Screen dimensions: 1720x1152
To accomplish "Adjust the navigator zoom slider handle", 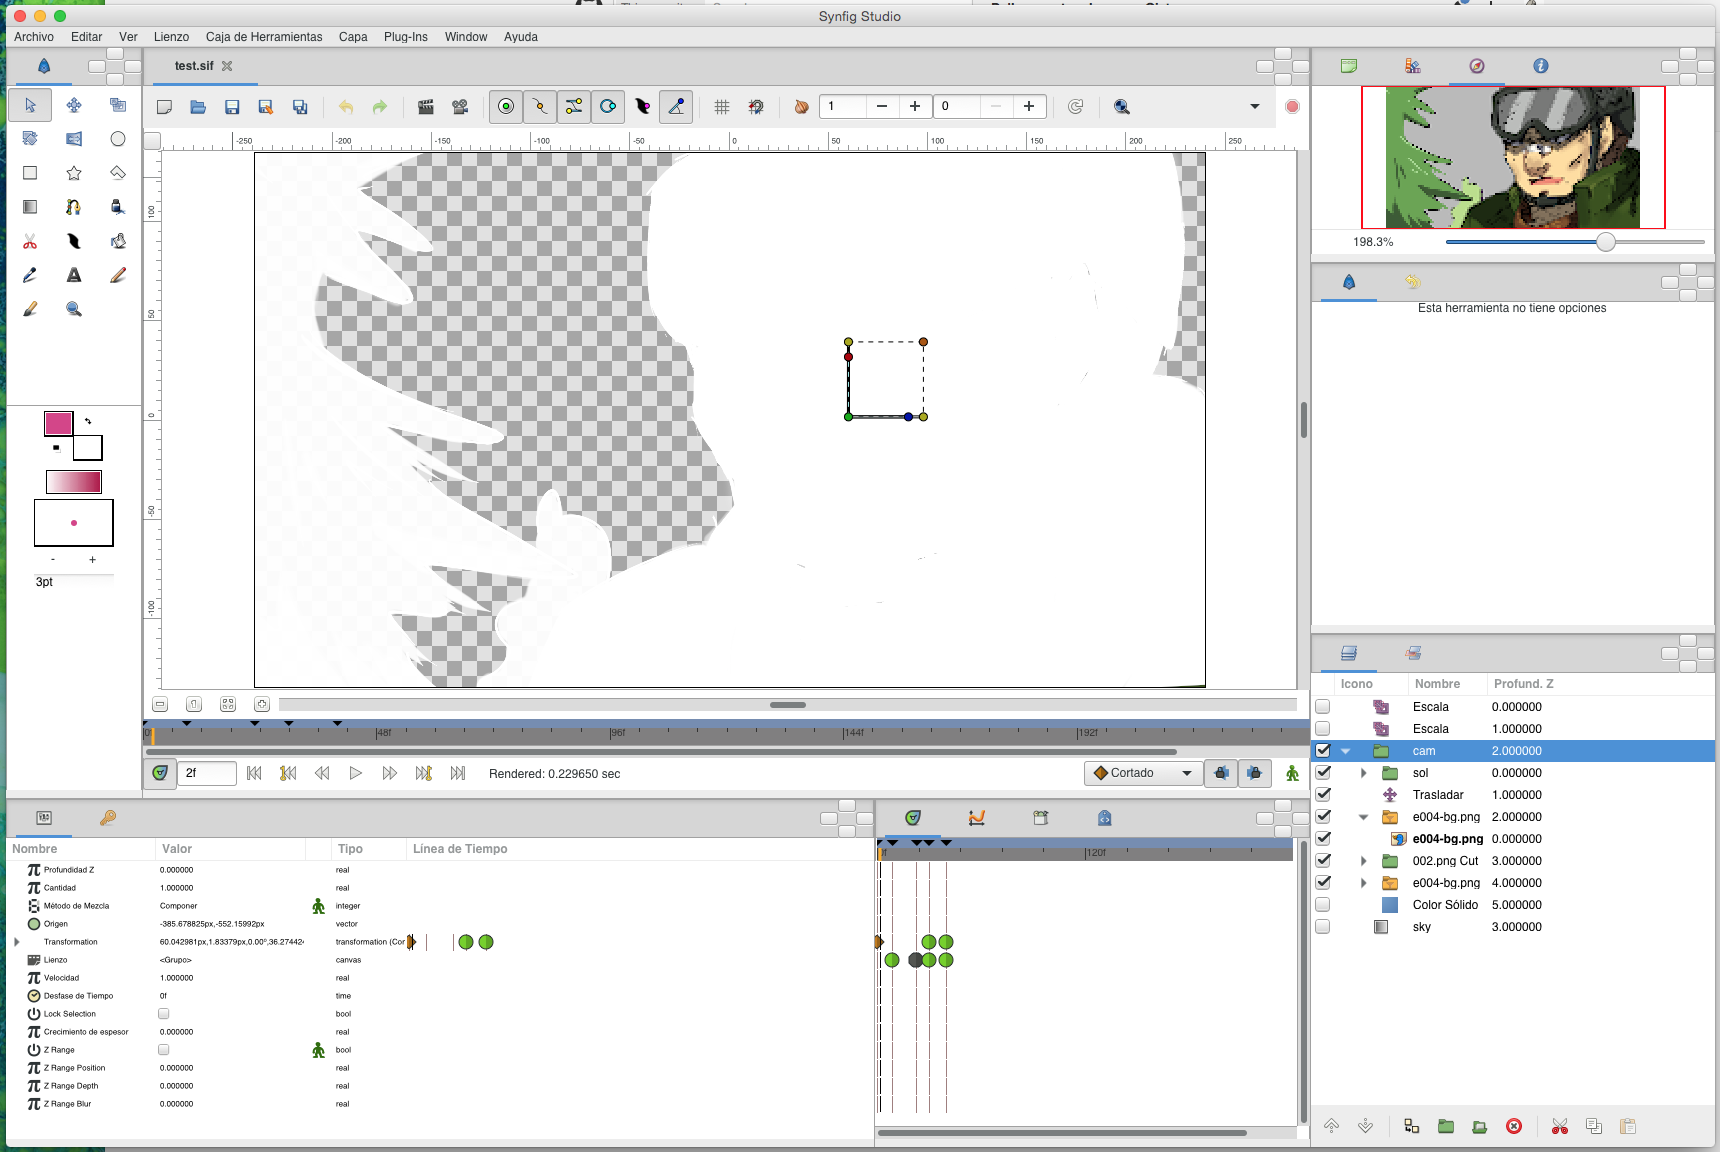I will 1605,242.
